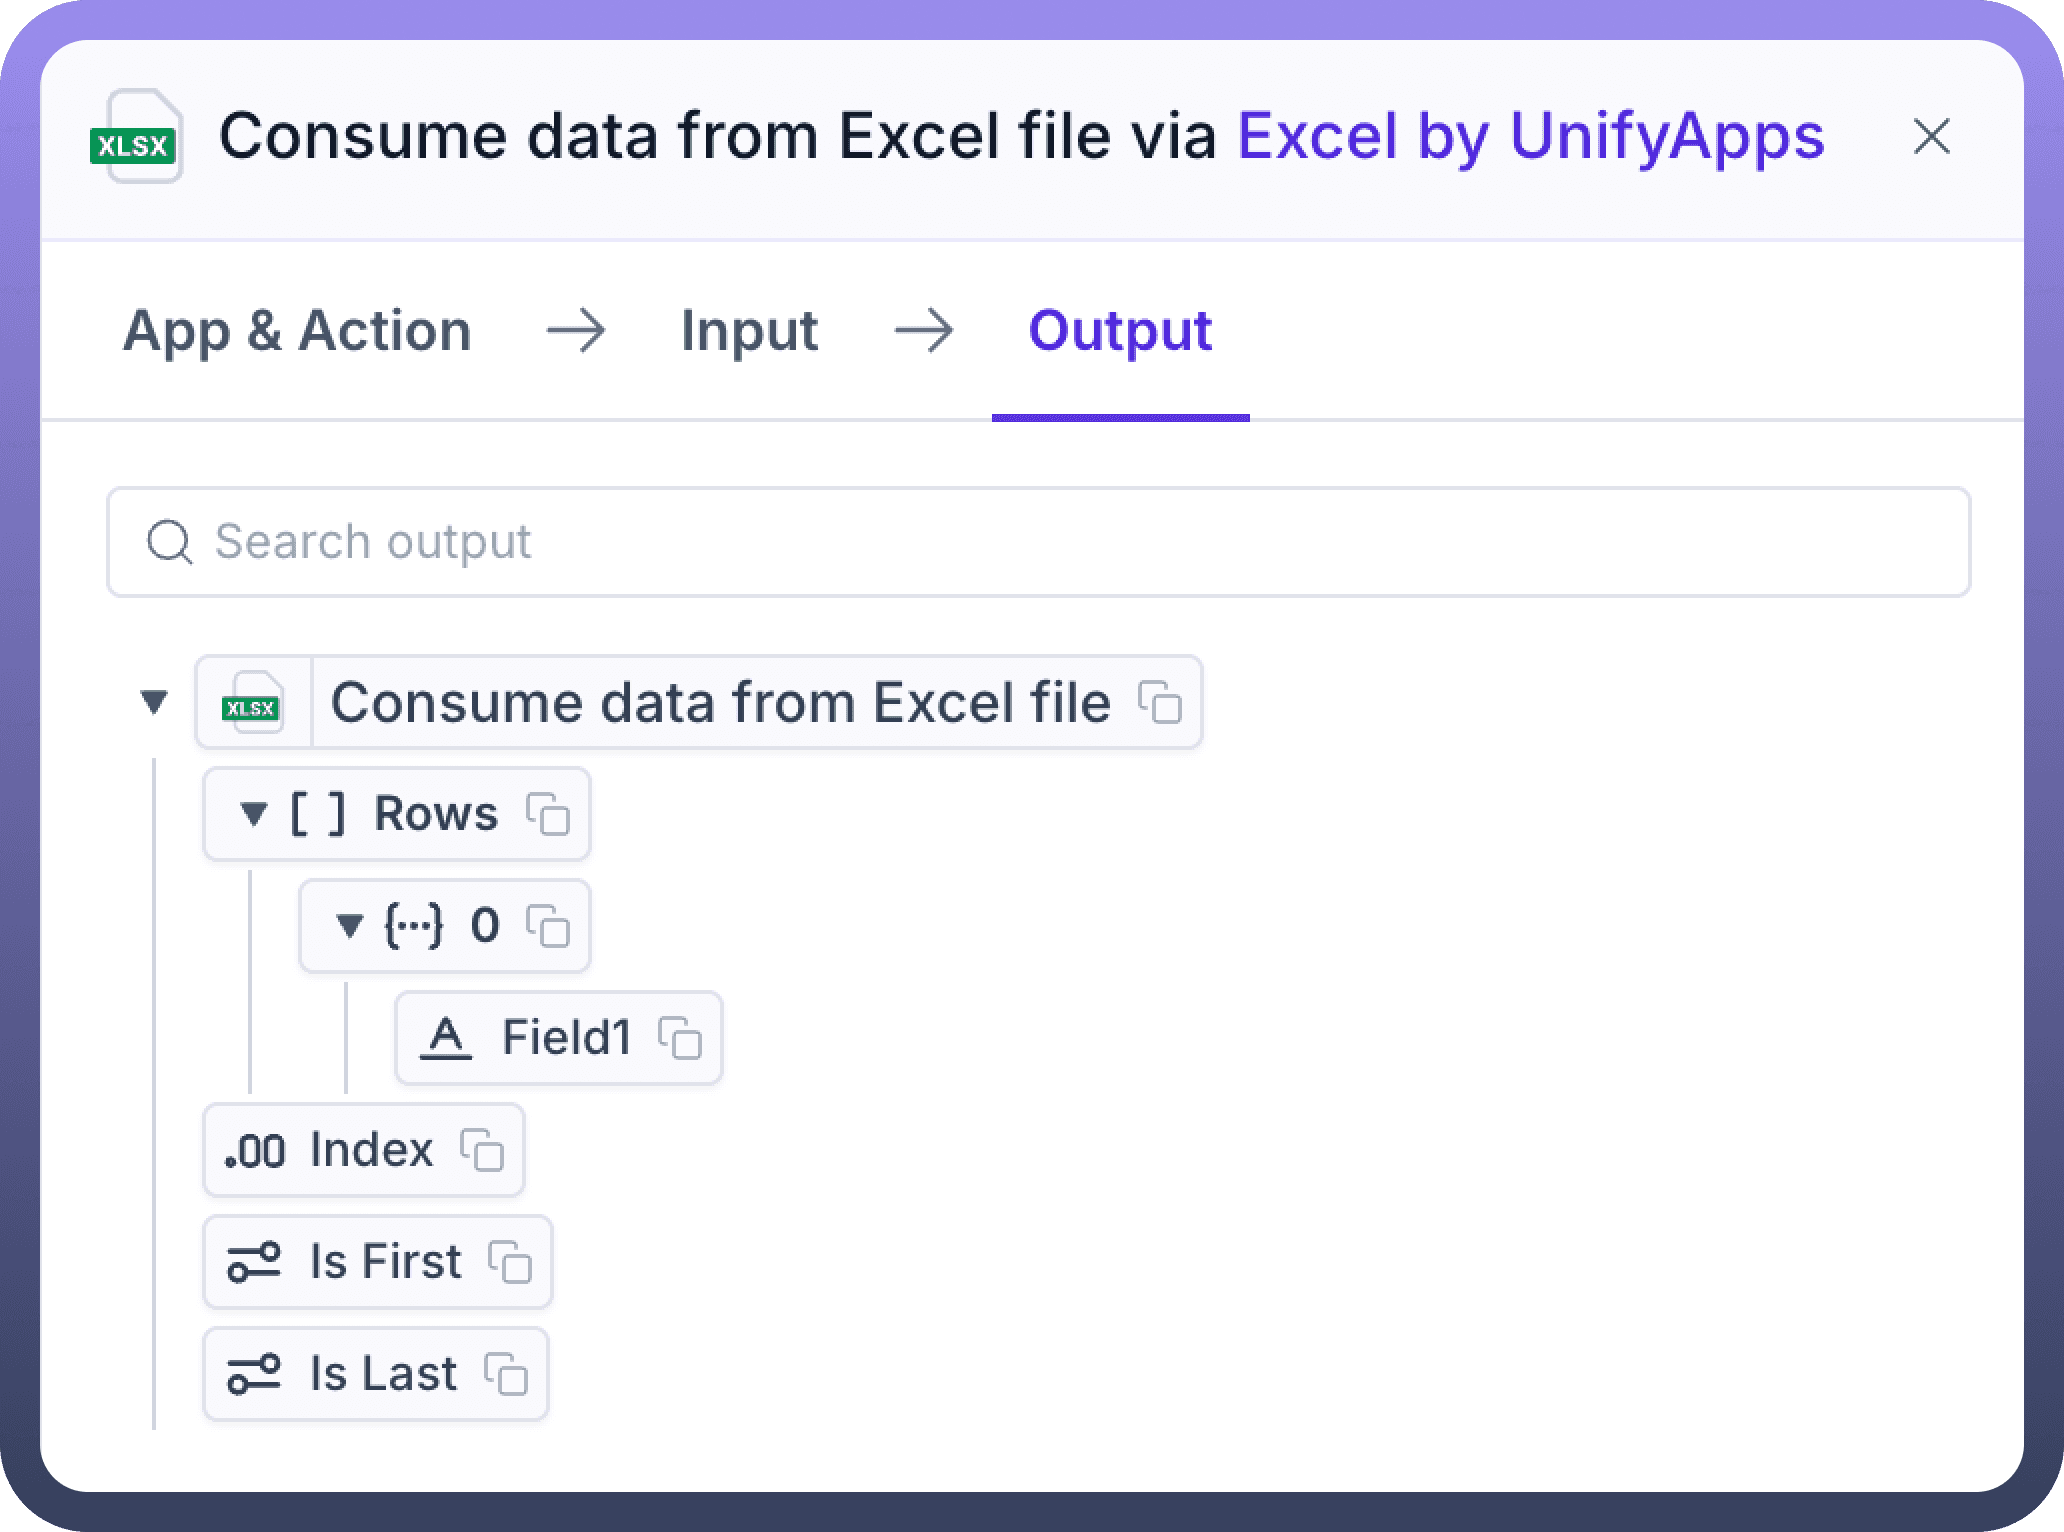Open the Excel by UnifyApps link

click(1530, 136)
